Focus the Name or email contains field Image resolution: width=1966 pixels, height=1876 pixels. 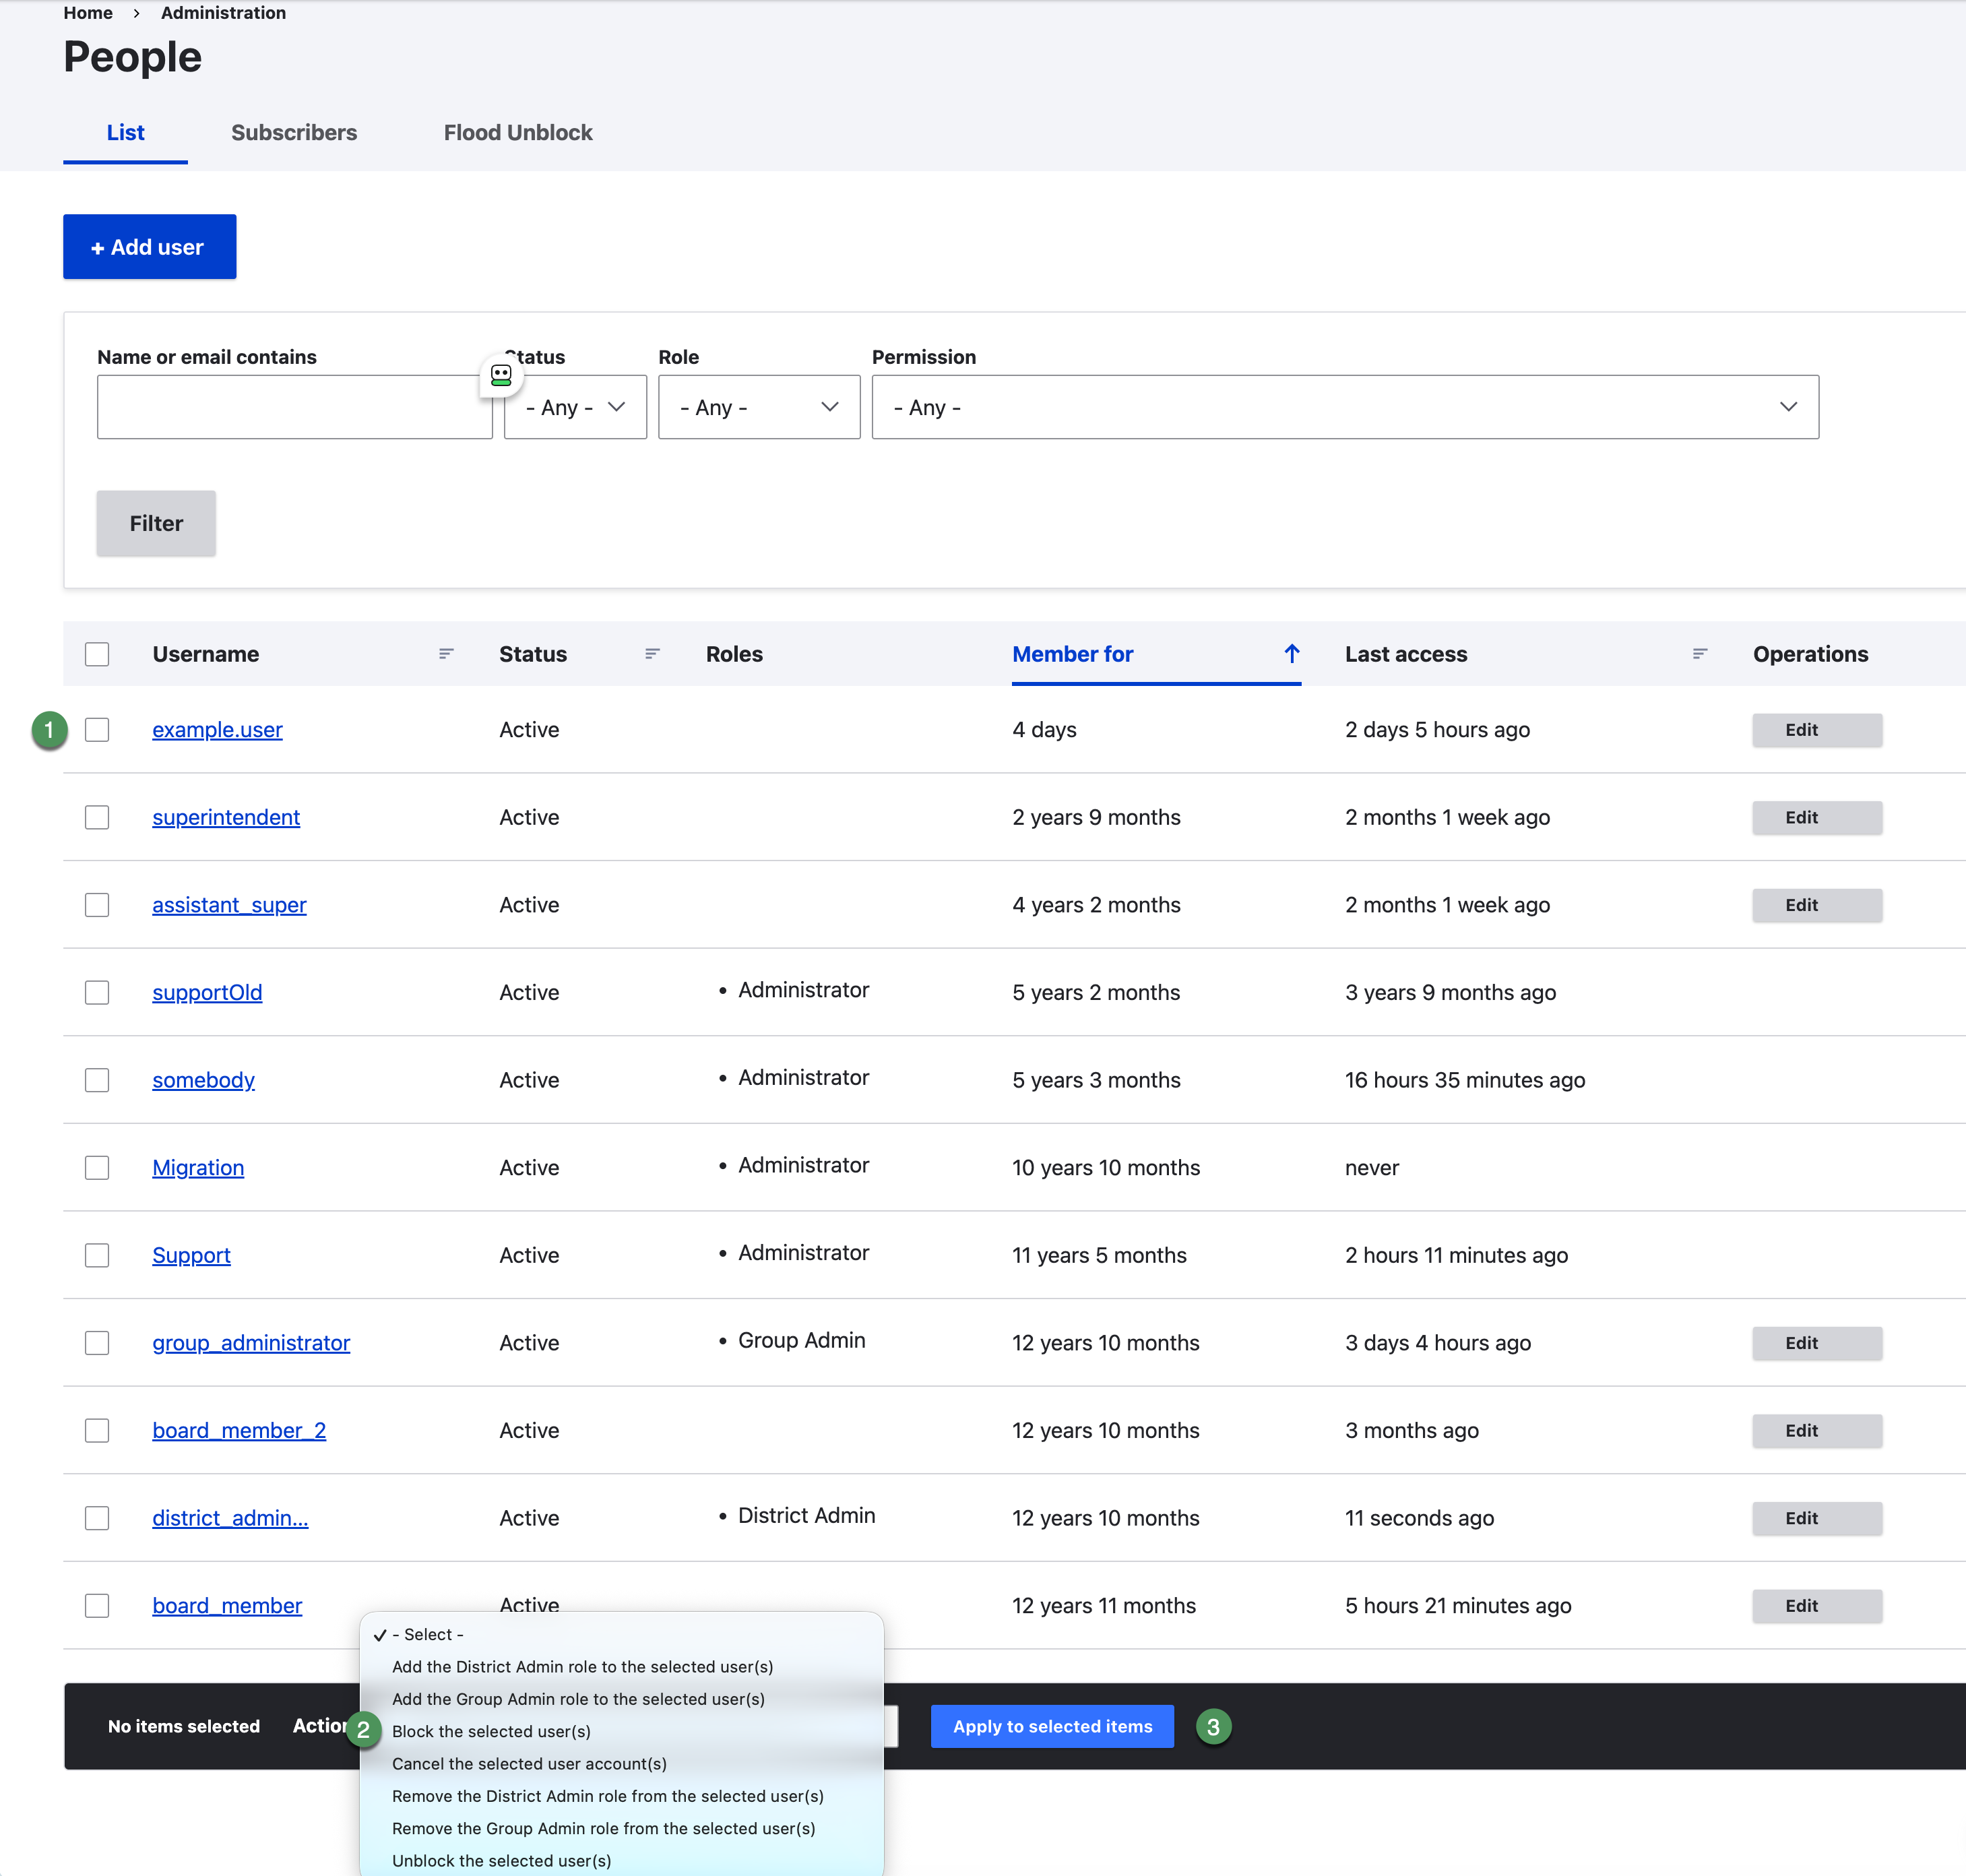(294, 407)
